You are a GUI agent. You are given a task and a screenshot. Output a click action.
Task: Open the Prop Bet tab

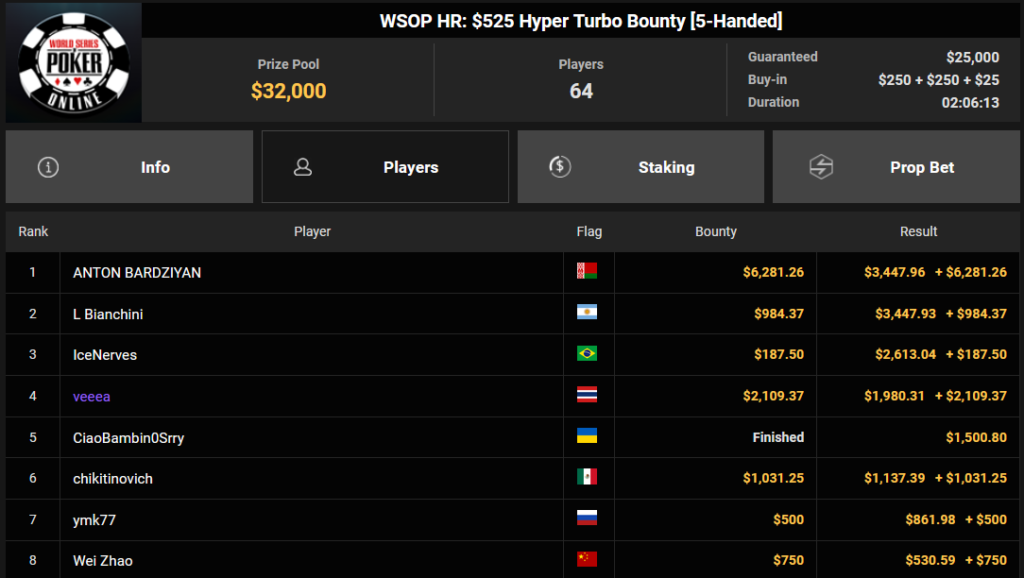coord(896,167)
